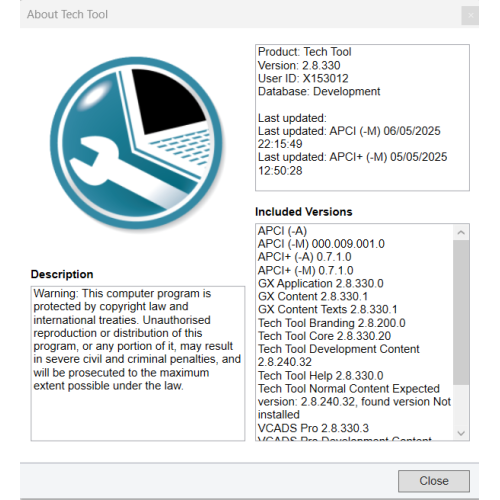Click the Last updated APCI+ (-M) line
This screenshot has width=500, height=500.
[352, 164]
